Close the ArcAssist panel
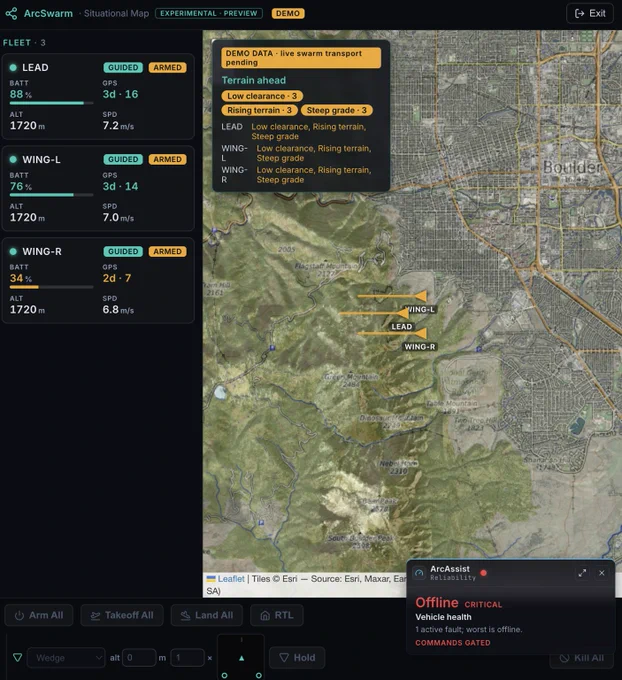Image resolution: width=622 pixels, height=680 pixels. coord(602,573)
